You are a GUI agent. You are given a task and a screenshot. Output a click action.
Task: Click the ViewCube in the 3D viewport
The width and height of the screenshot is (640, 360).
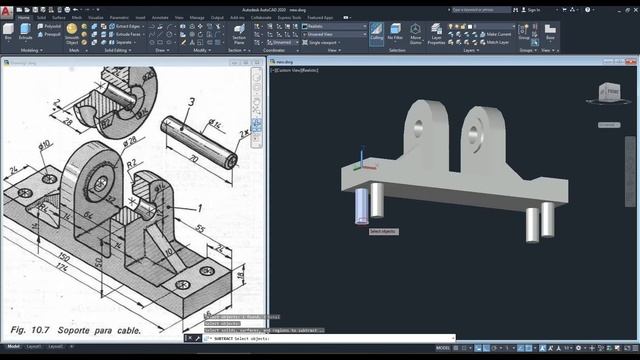(610, 92)
